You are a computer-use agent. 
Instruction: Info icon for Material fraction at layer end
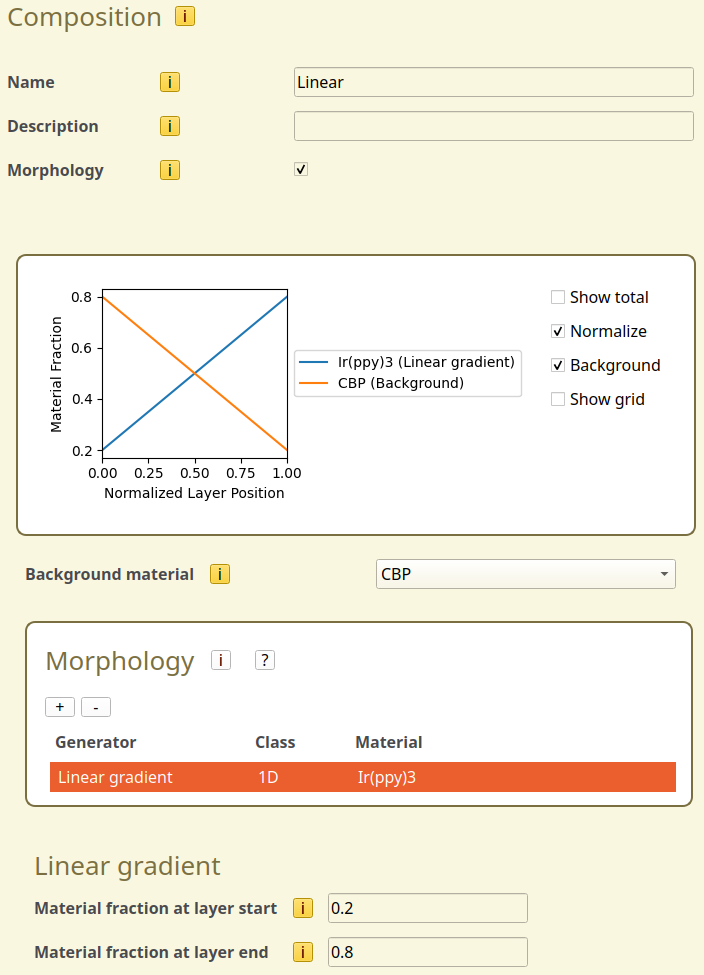(303, 952)
